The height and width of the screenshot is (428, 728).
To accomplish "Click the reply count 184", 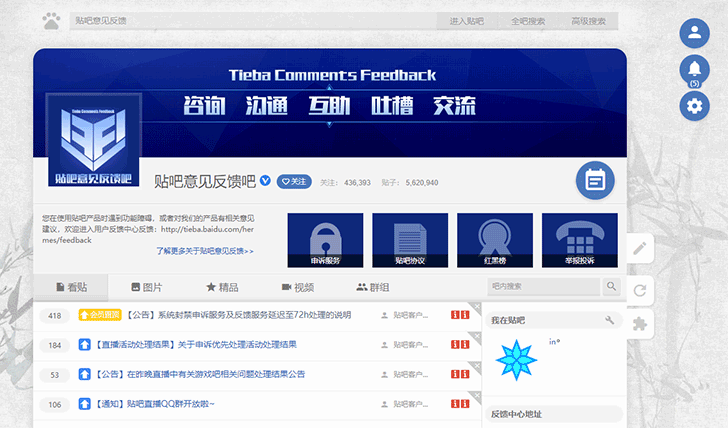I will pyautogui.click(x=54, y=345).
